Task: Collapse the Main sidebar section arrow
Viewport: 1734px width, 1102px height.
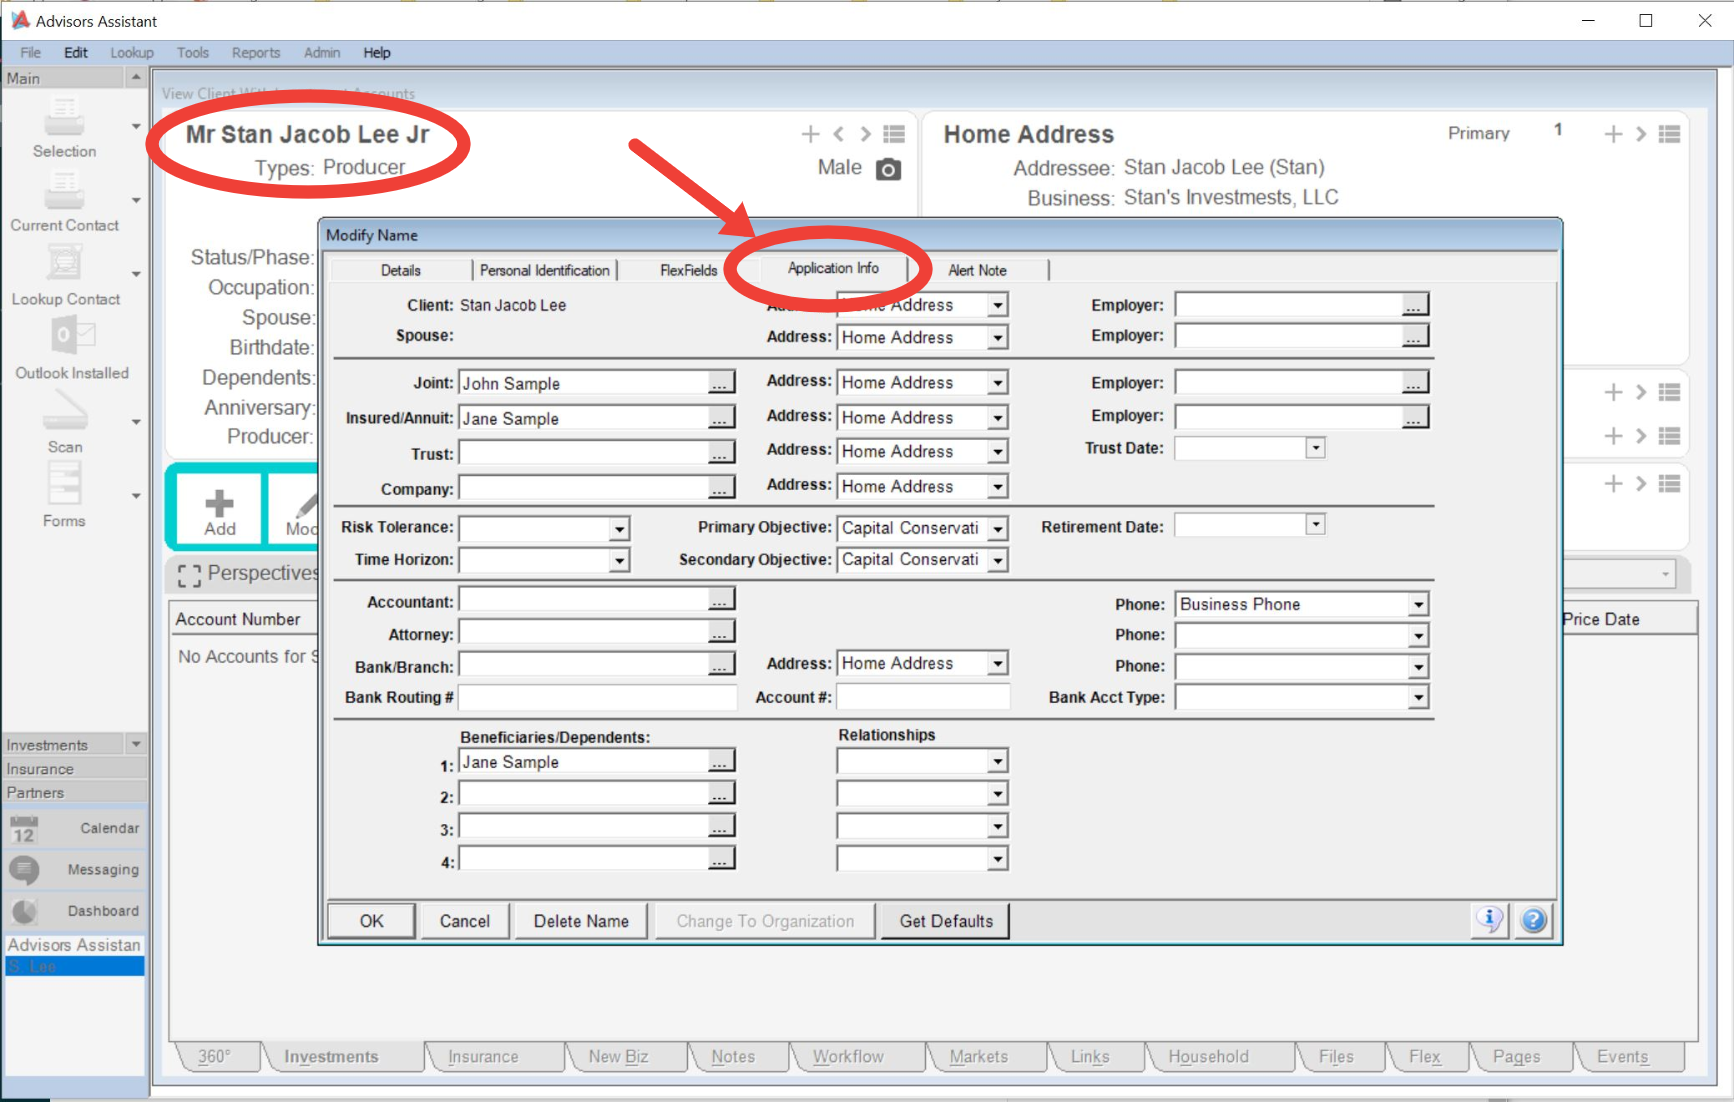Action: [x=136, y=77]
